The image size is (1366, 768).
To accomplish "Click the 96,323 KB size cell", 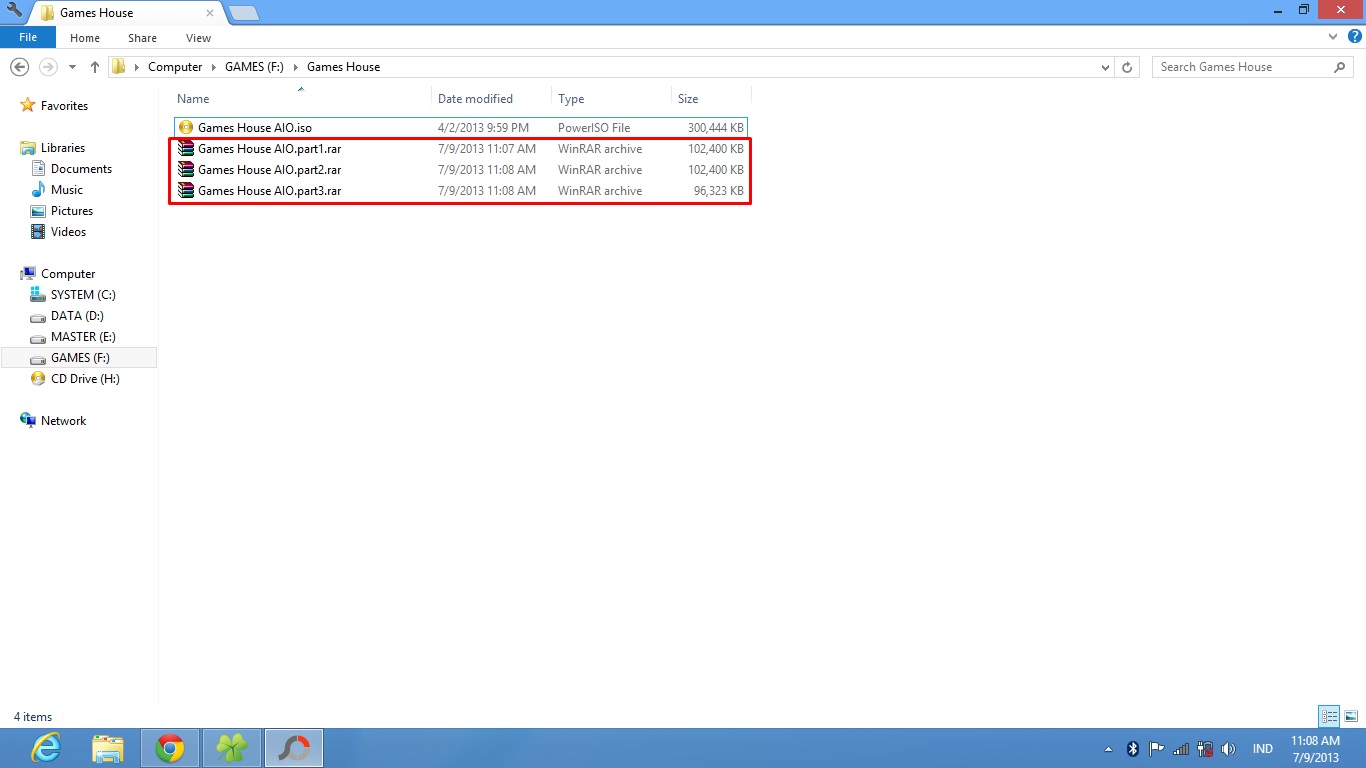I will (x=718, y=191).
